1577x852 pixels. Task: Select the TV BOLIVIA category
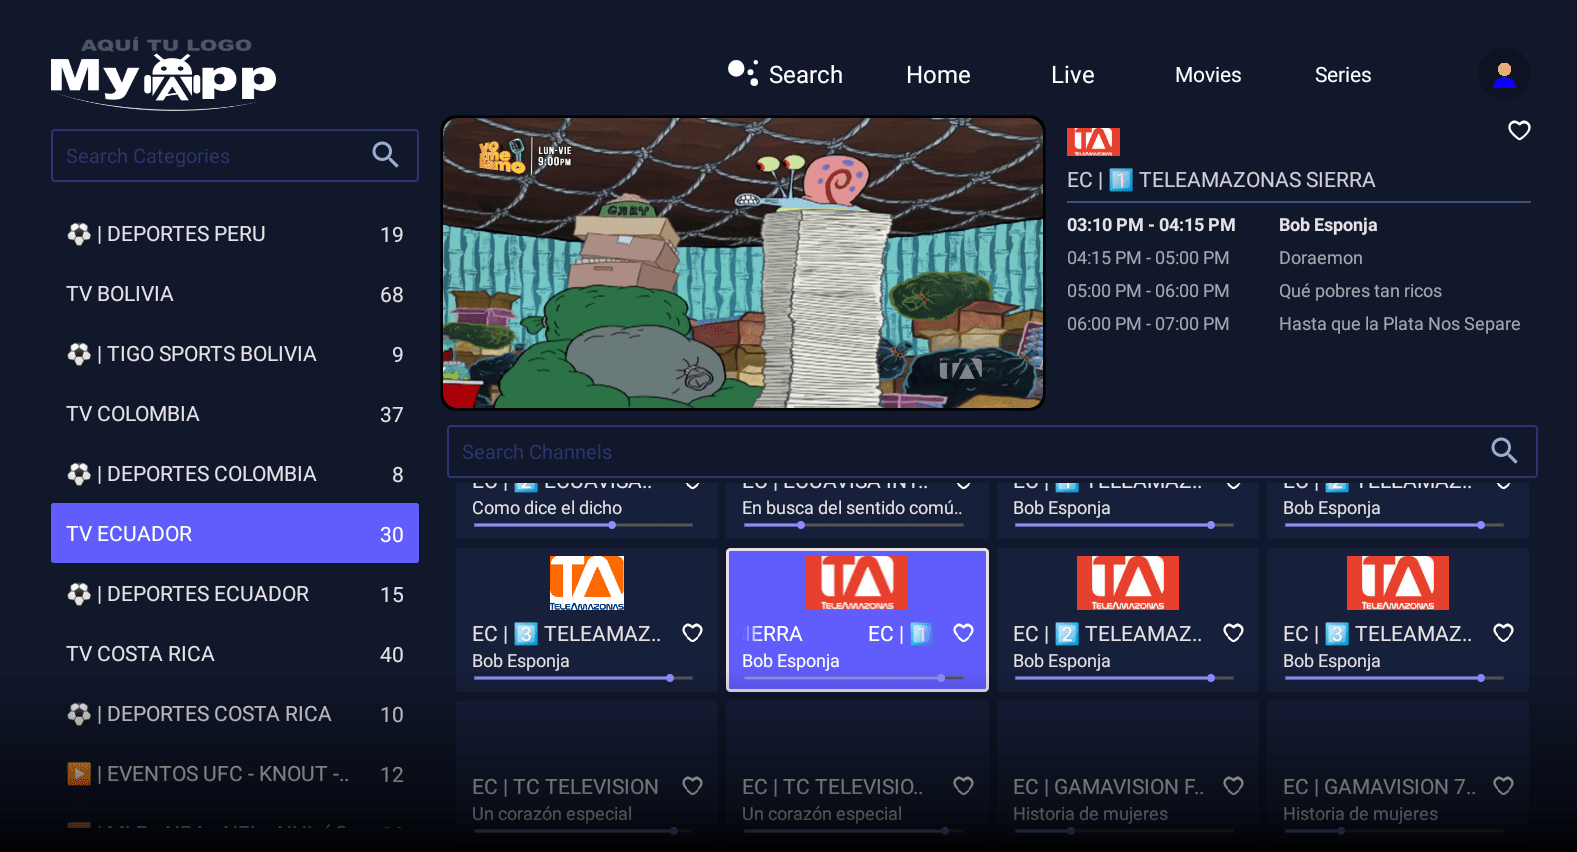coord(235,294)
